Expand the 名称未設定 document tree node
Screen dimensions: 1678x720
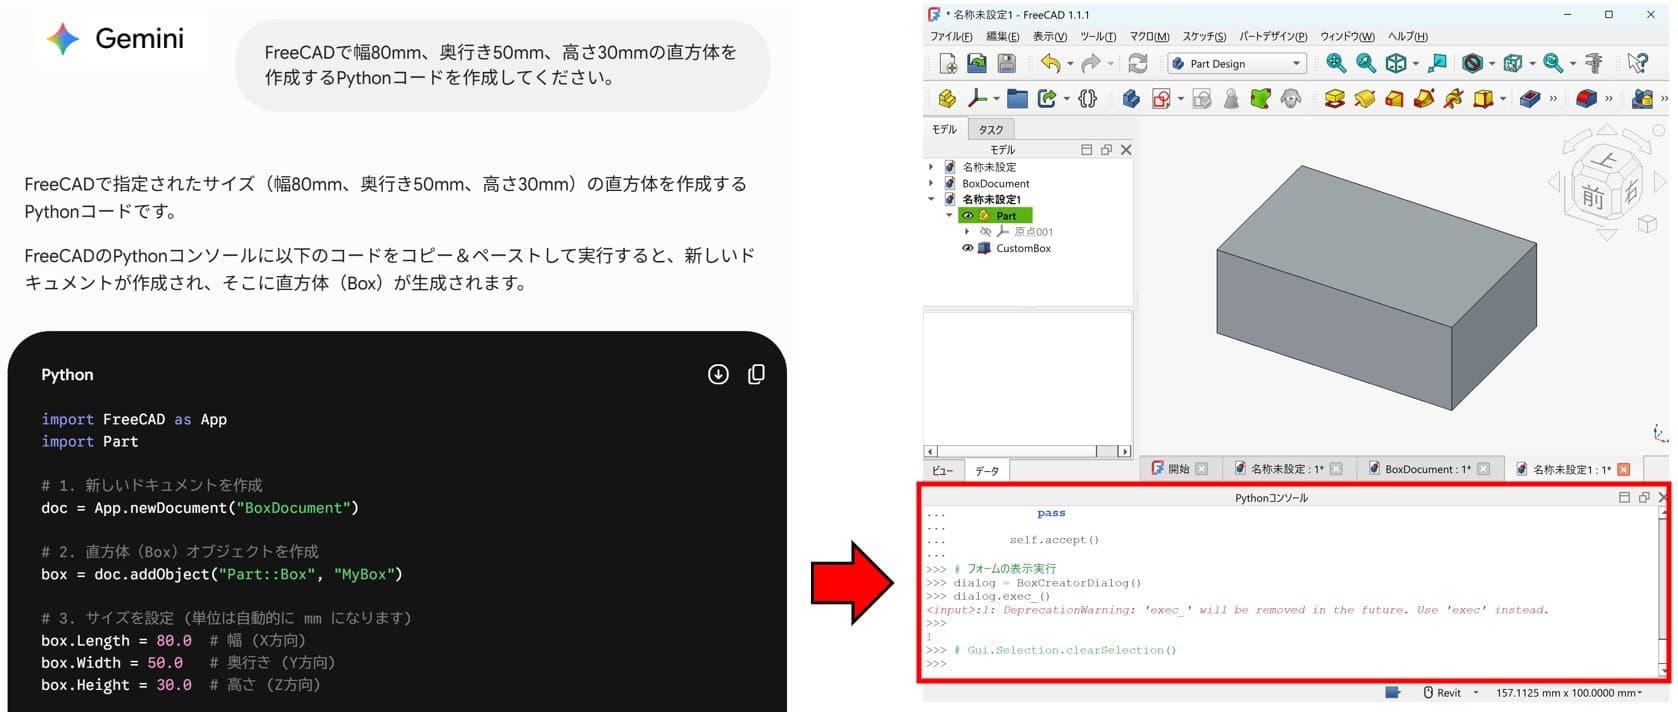tap(931, 167)
